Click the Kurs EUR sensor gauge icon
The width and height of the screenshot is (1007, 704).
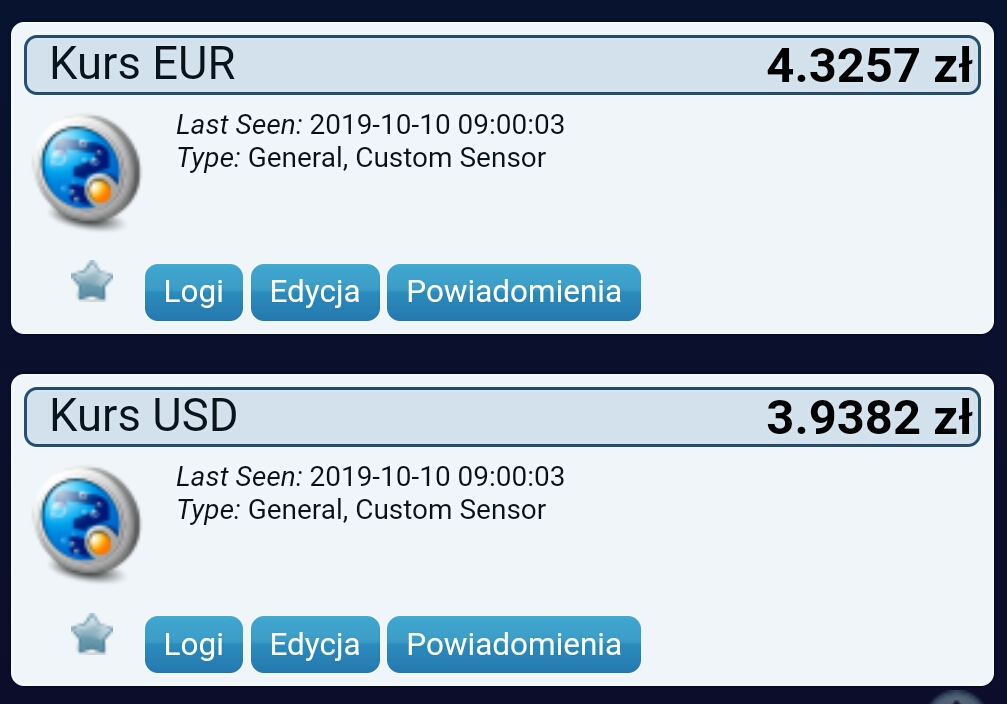pos(87,170)
